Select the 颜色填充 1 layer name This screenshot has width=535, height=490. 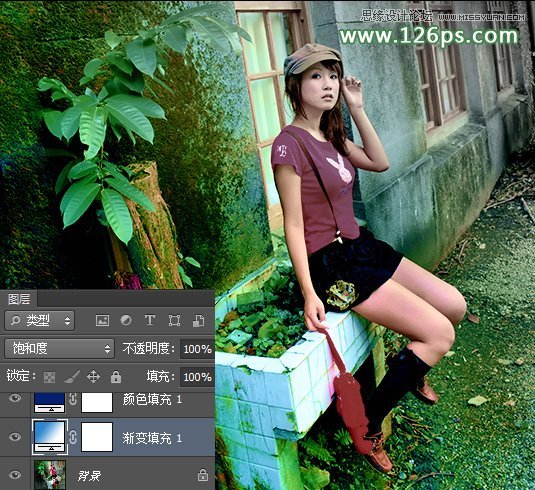pos(152,400)
